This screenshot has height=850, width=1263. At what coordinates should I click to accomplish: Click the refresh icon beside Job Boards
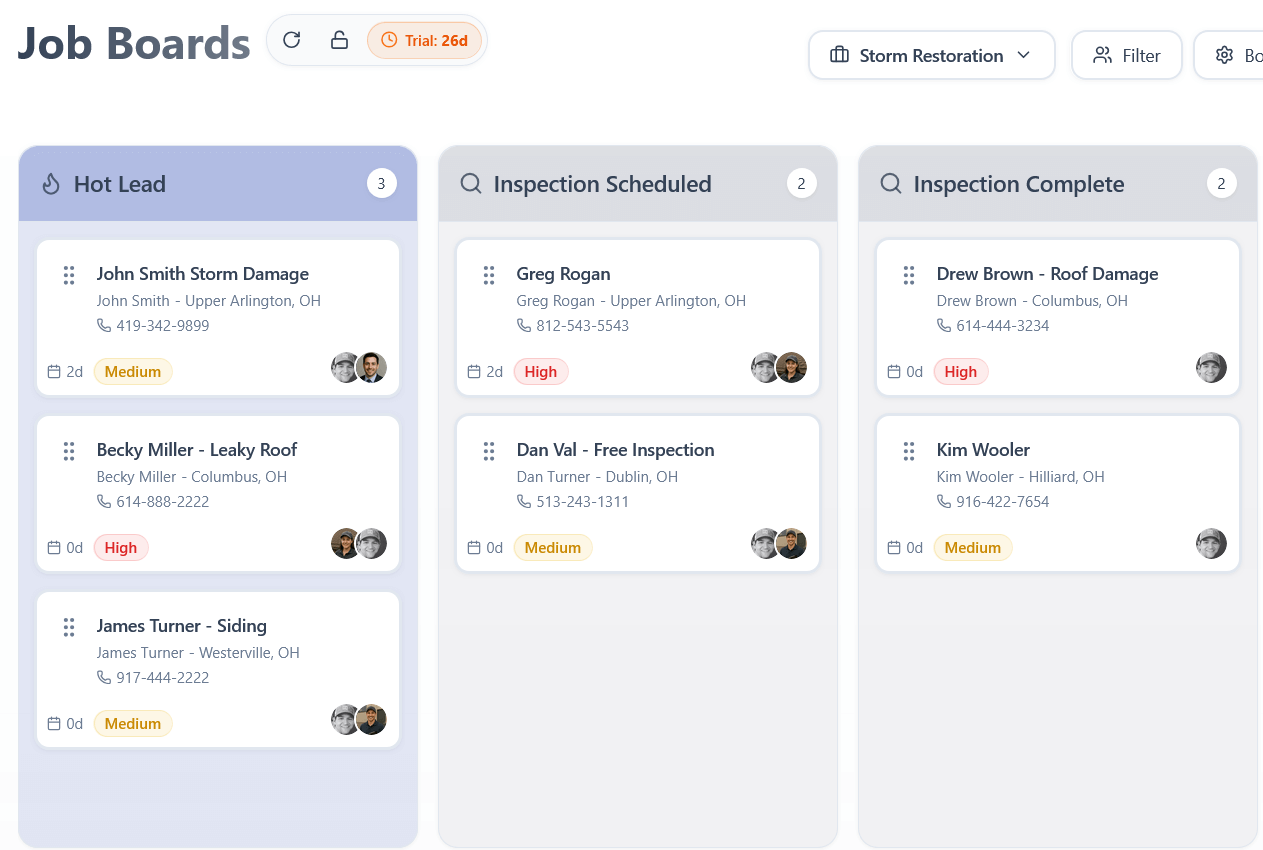click(292, 40)
